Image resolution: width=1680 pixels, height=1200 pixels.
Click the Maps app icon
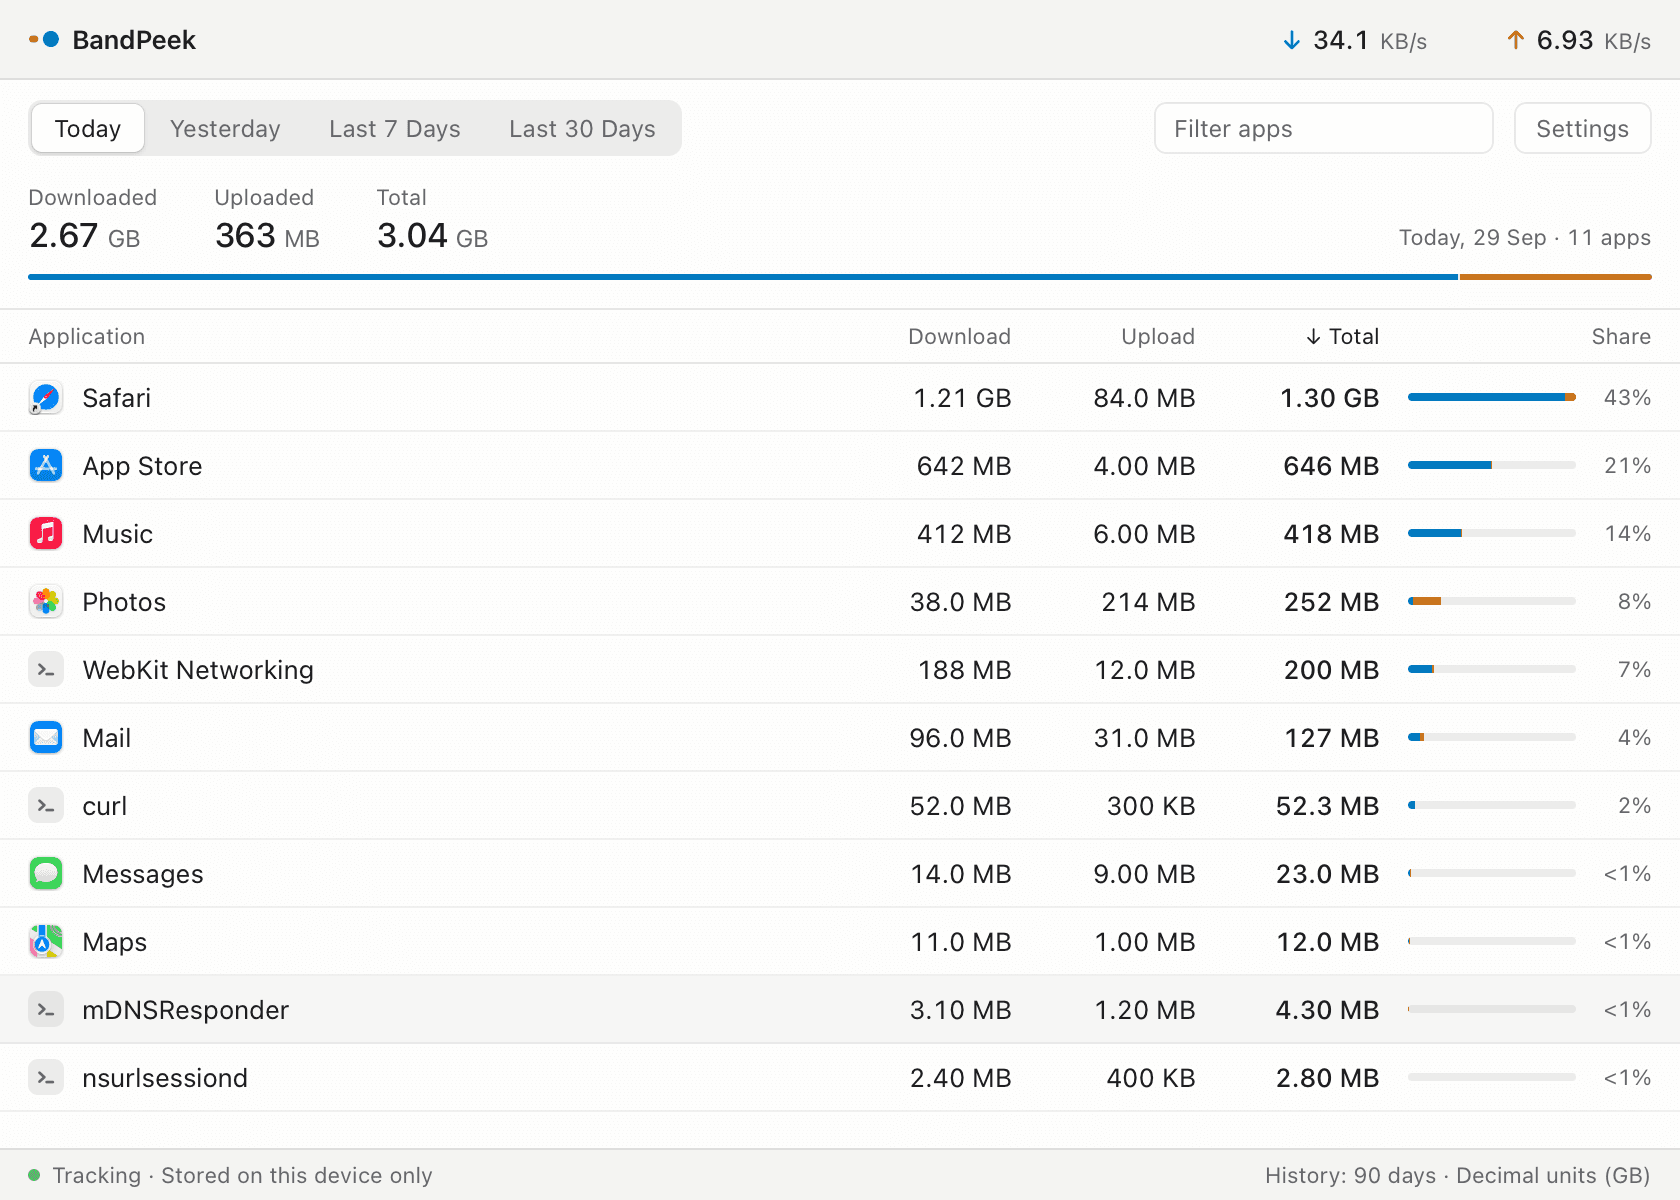[46, 942]
